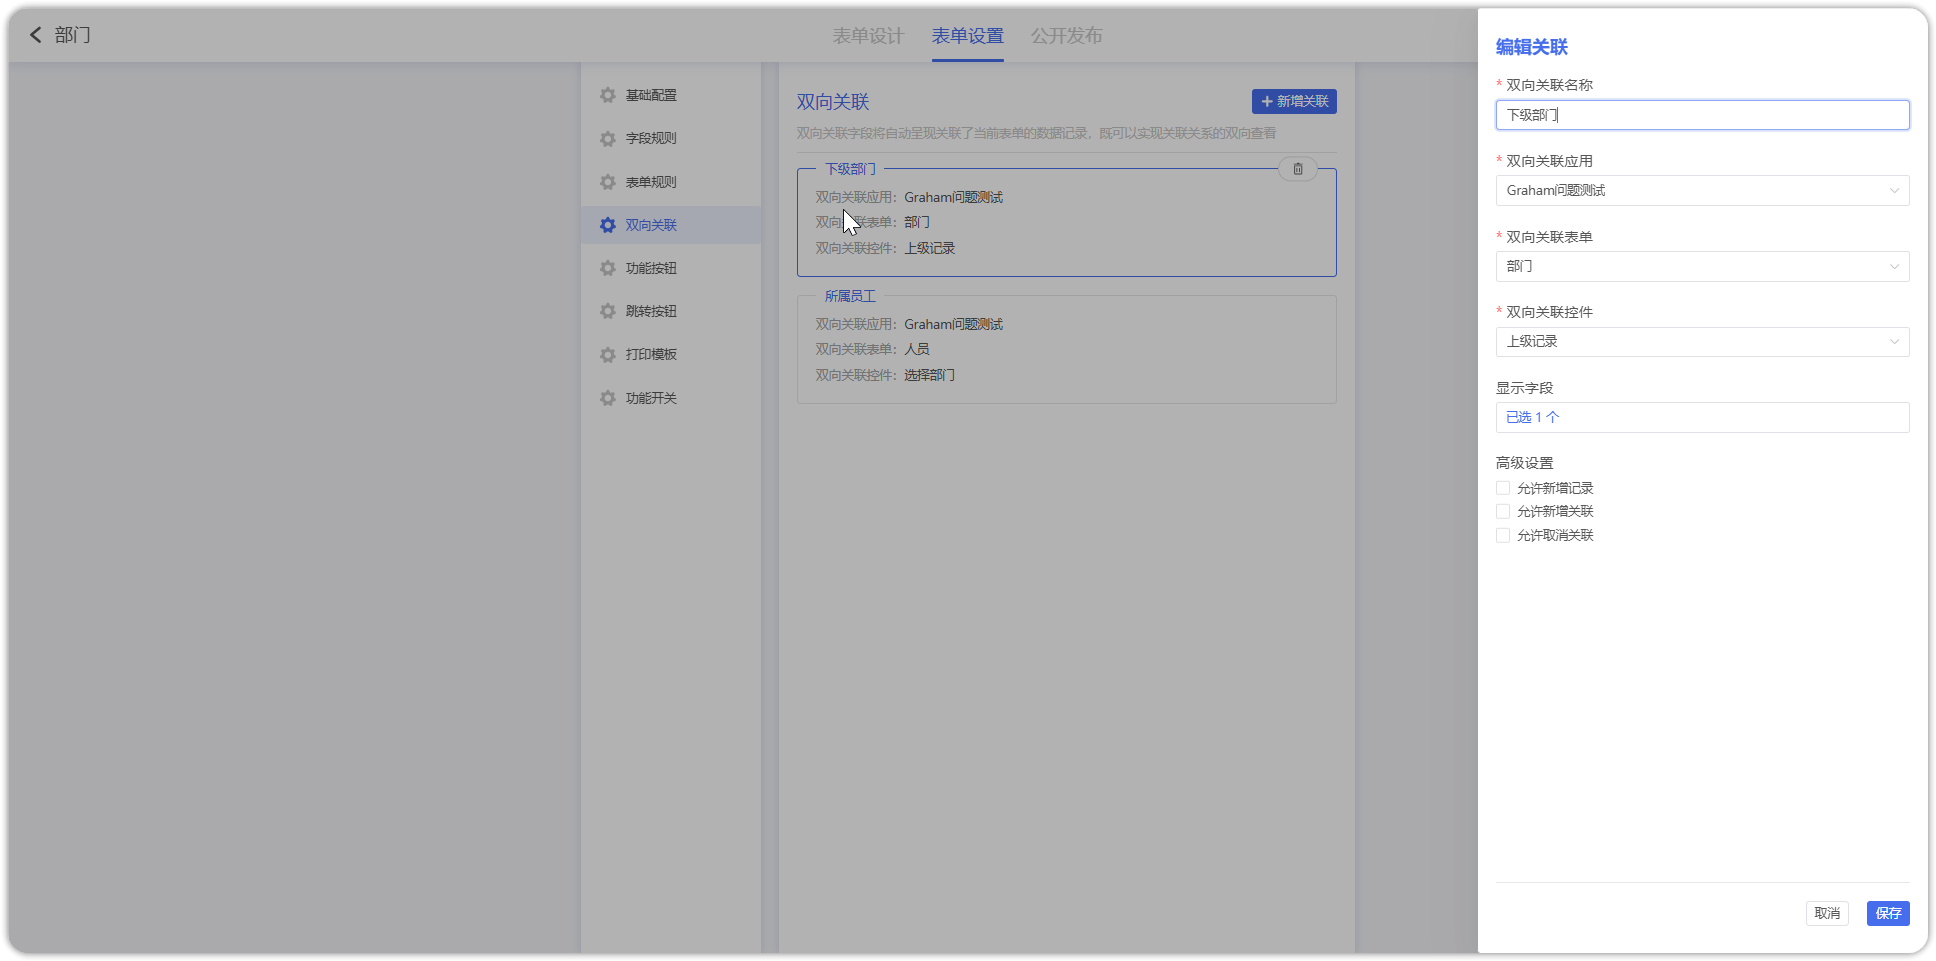Click the 双向关联名称 input field
Viewport: 1936px width, 961px height.
pyautogui.click(x=1702, y=115)
